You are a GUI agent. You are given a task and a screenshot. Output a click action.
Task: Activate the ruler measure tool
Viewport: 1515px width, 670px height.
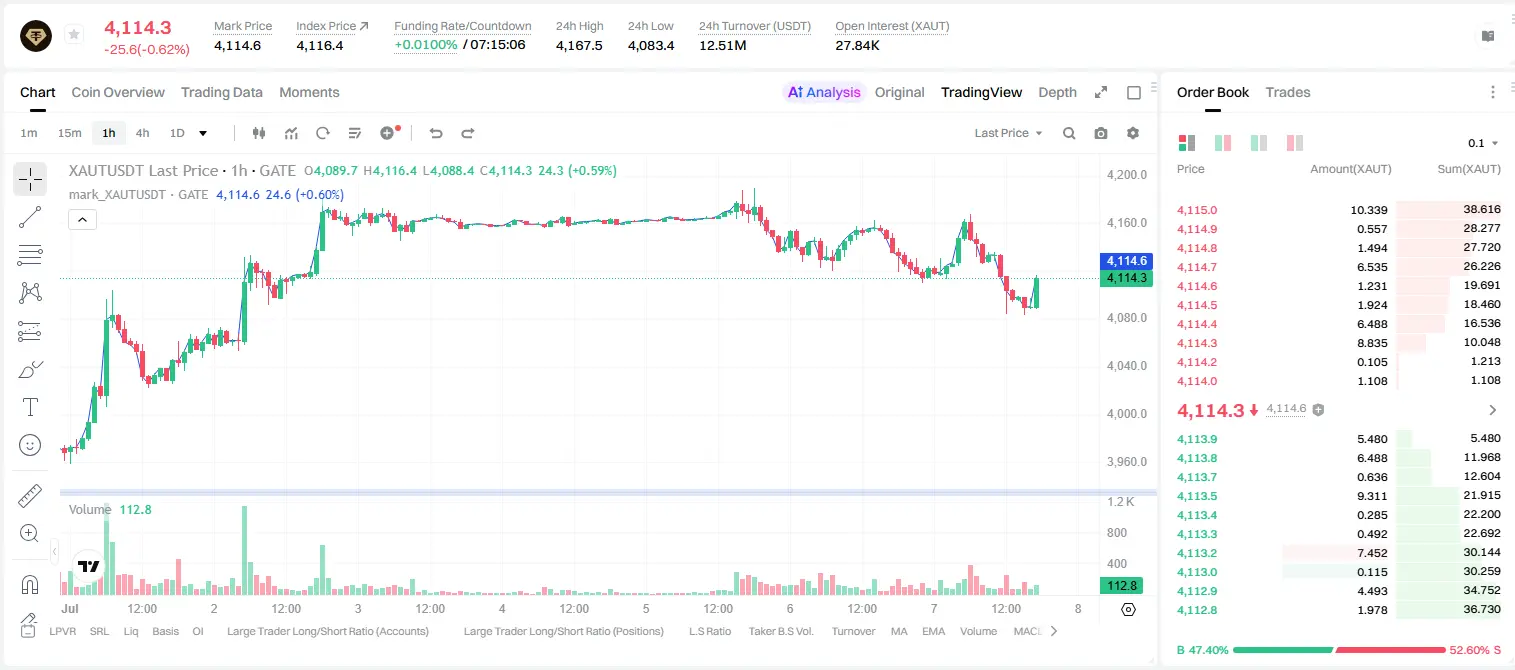point(30,496)
